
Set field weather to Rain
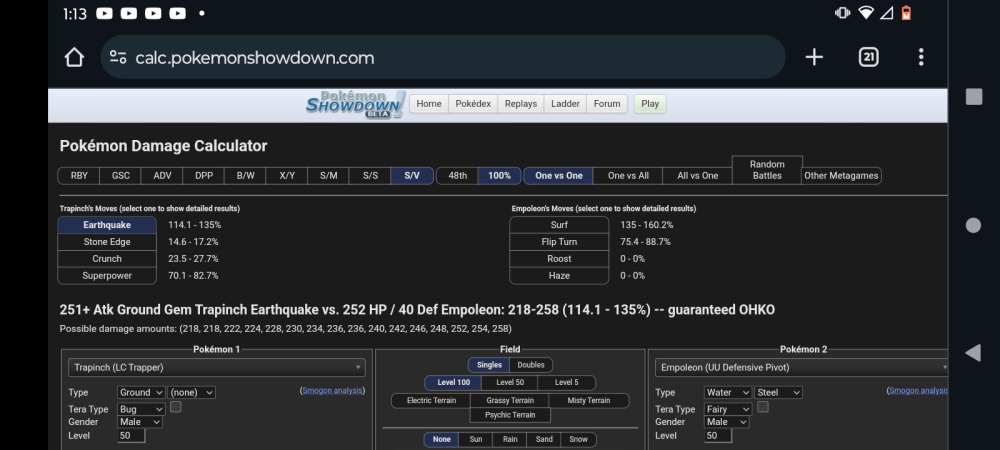coord(510,440)
